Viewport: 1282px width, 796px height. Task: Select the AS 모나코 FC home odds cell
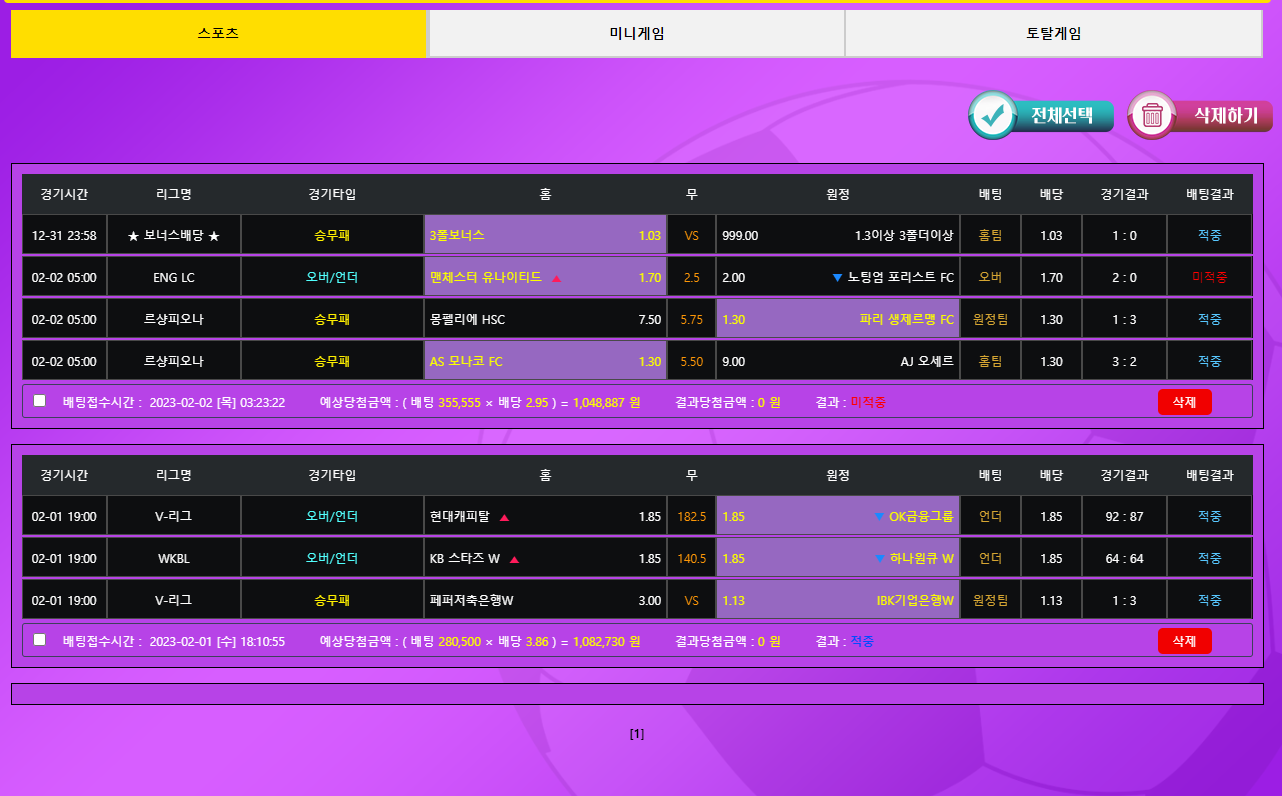[x=545, y=362]
